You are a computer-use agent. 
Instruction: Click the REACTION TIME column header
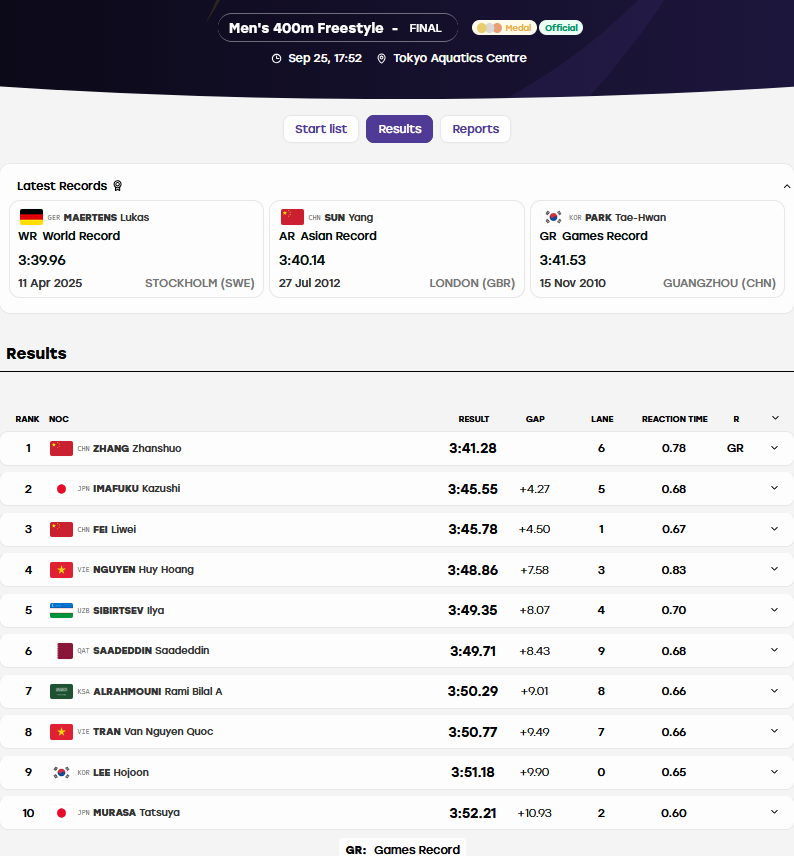pyautogui.click(x=674, y=419)
